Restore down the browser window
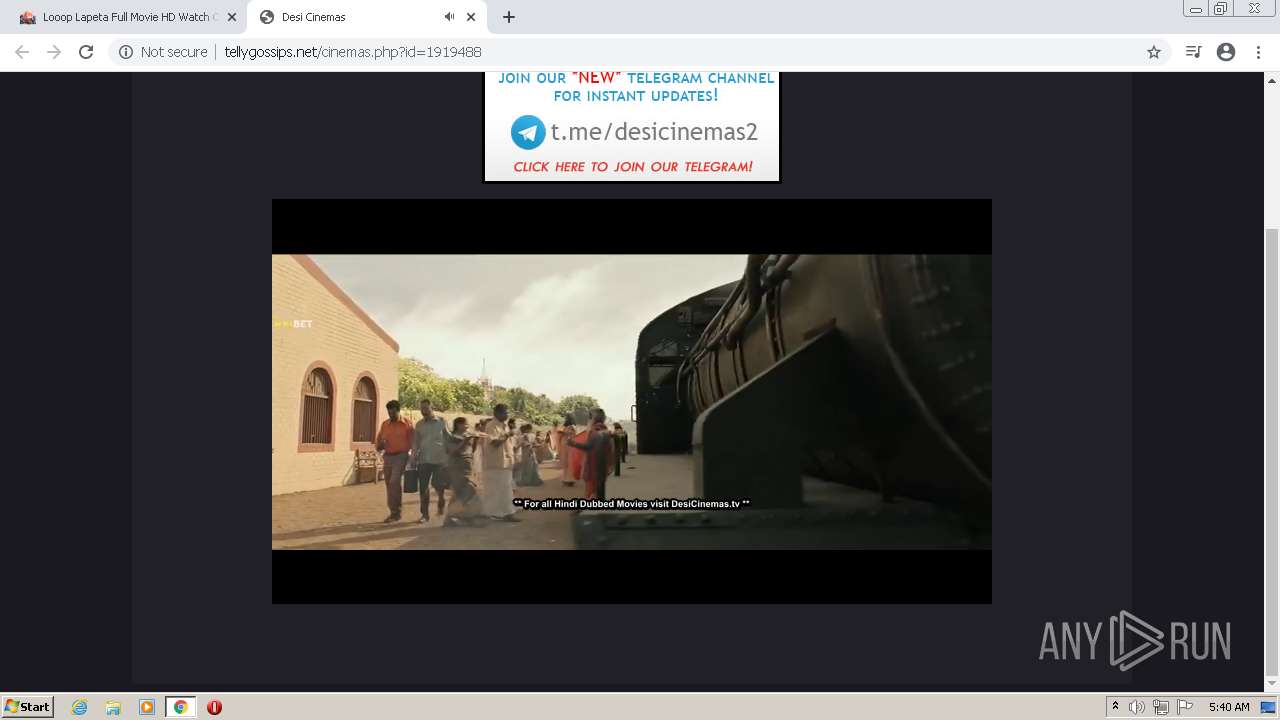This screenshot has width=1280, height=720. (1221, 8)
